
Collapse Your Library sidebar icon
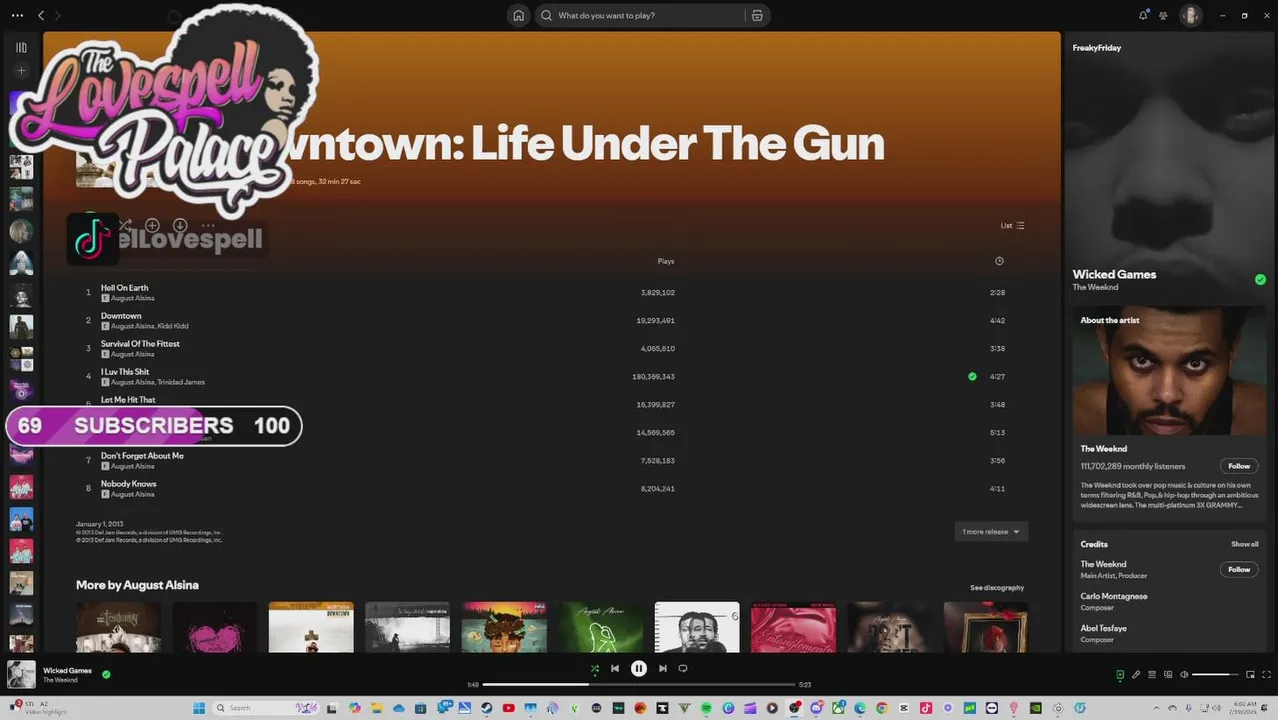(x=21, y=47)
